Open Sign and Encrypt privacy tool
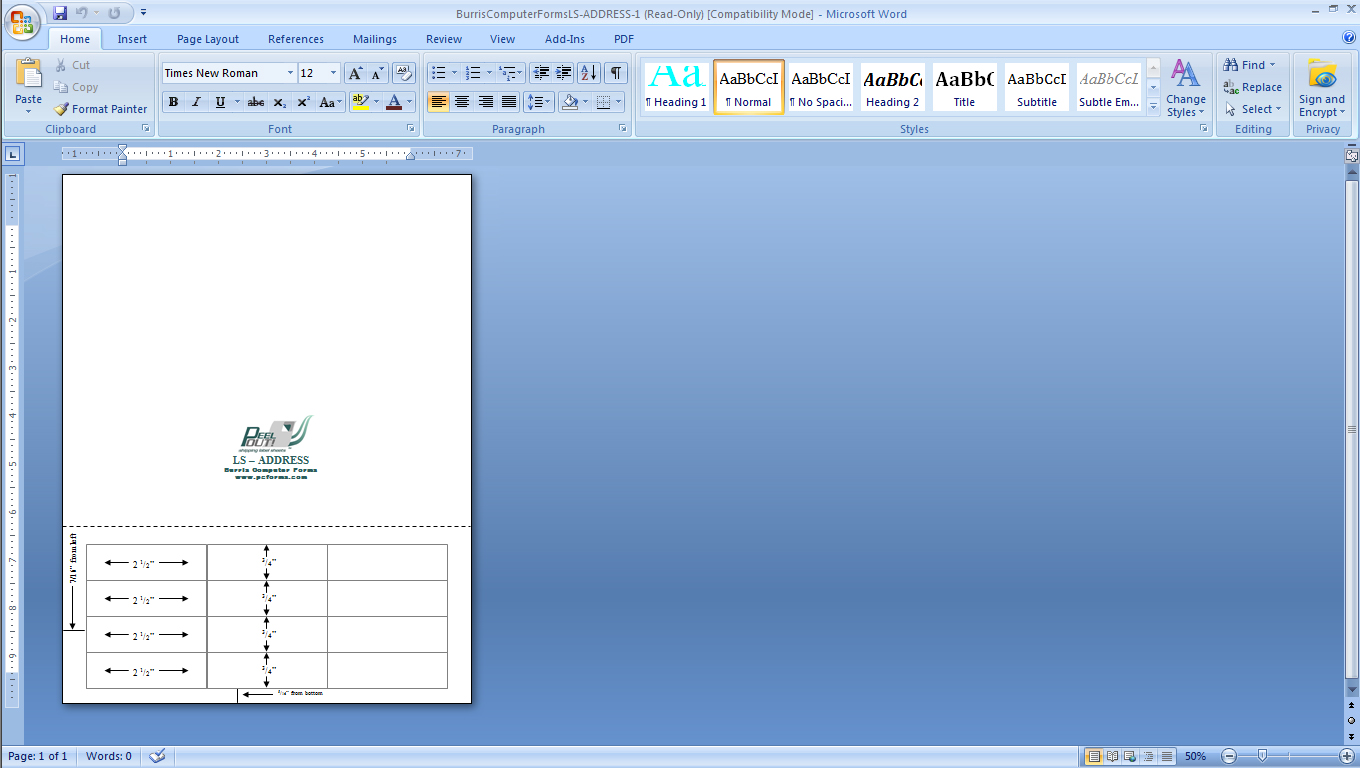 pos(1322,88)
